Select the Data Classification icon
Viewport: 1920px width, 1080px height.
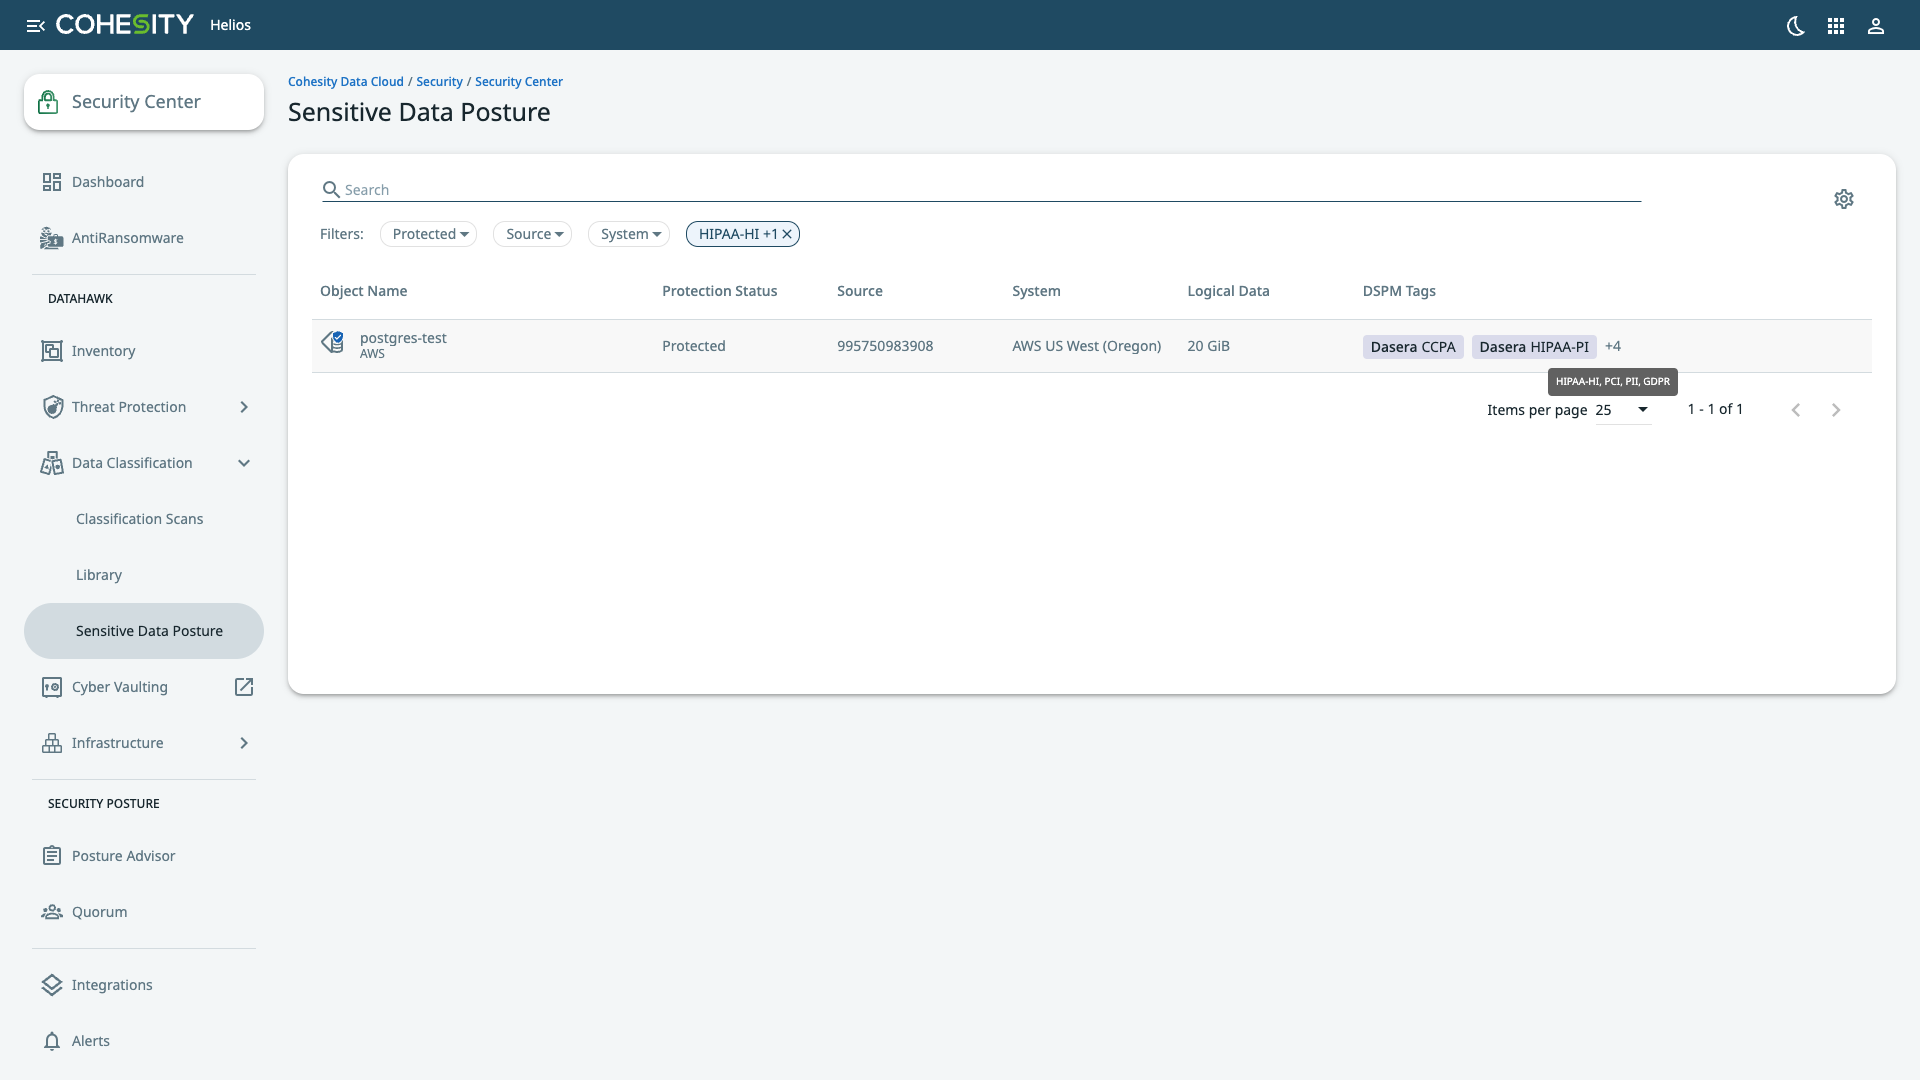(52, 462)
